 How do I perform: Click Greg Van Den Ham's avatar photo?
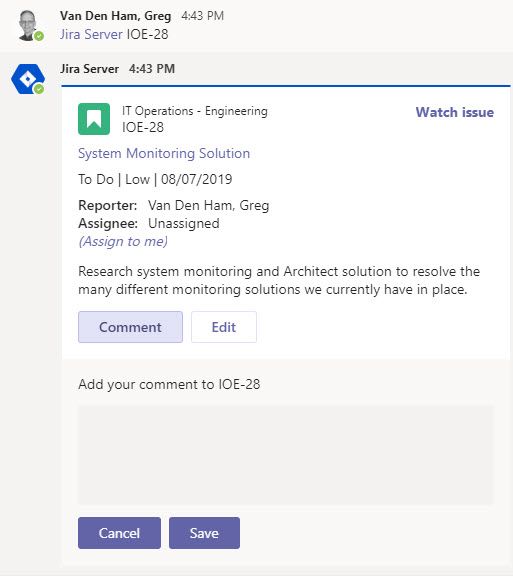29,25
